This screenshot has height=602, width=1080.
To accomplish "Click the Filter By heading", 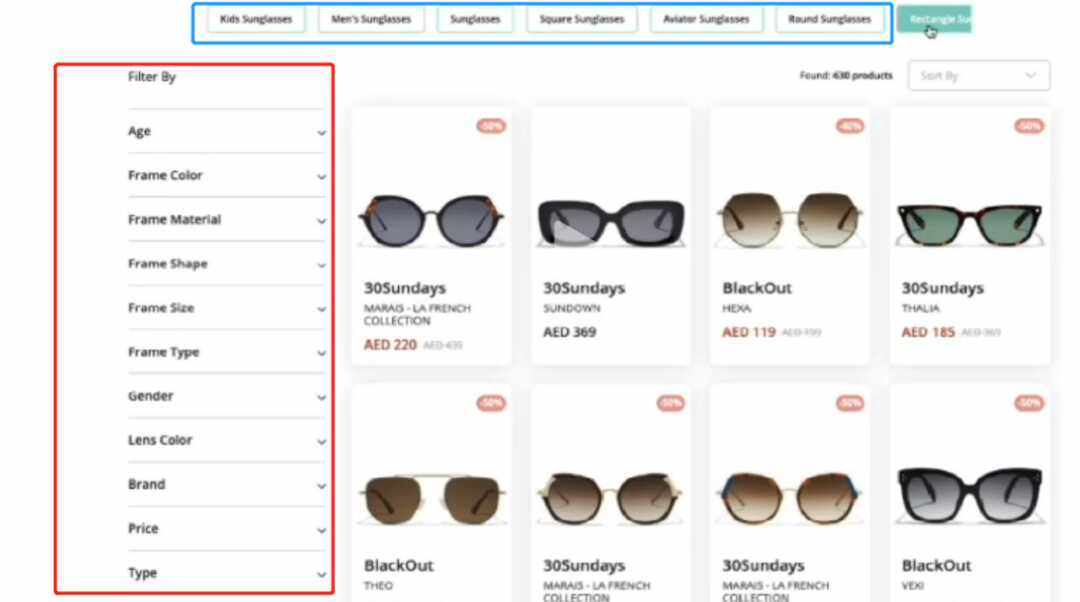I will tap(152, 77).
